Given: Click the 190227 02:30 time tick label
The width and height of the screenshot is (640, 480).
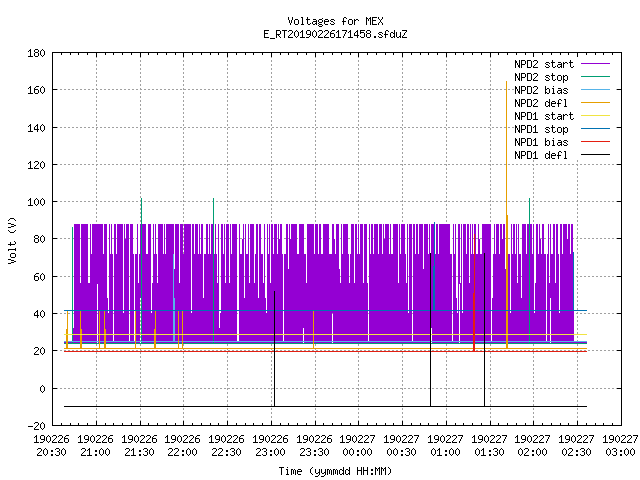Looking at the screenshot, I should pyautogui.click(x=576, y=446).
